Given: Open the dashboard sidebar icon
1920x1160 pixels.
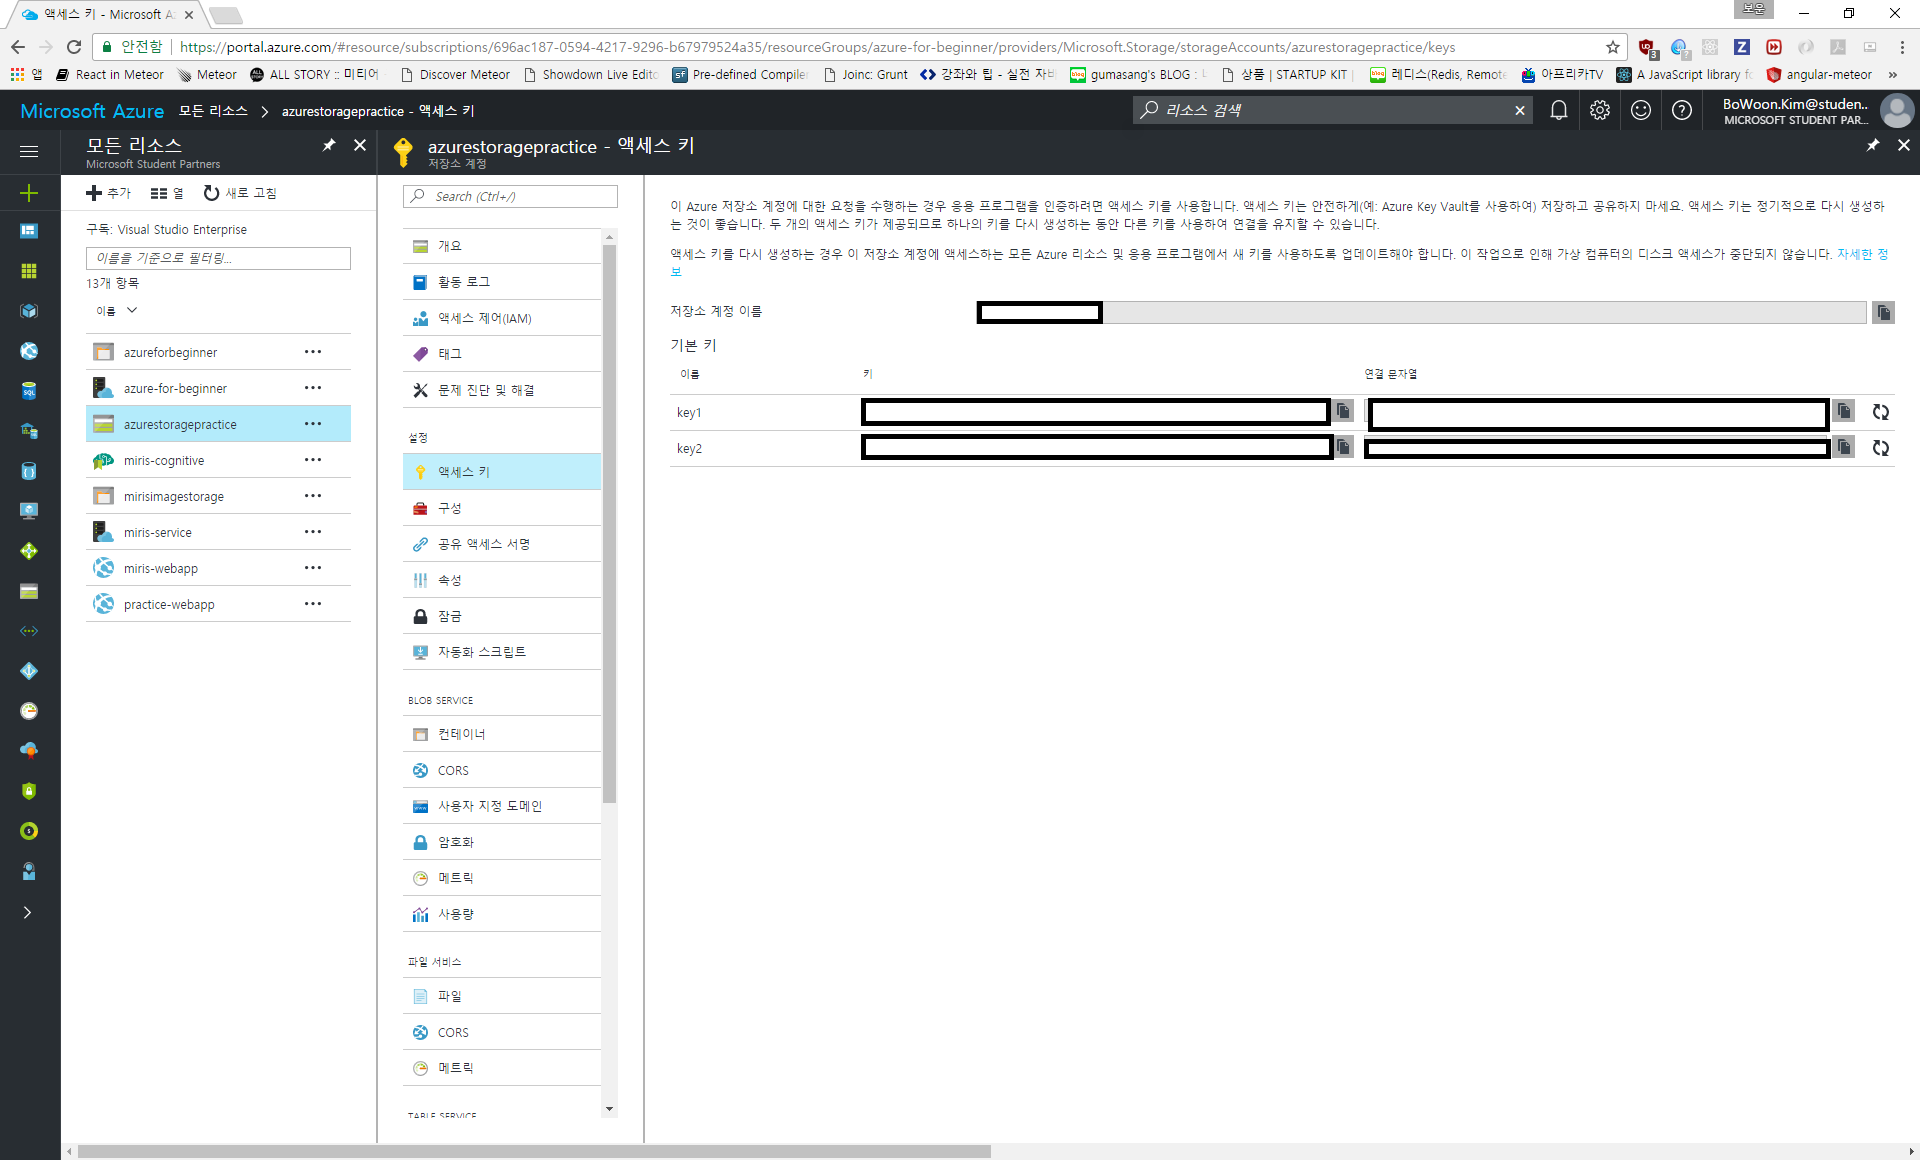Looking at the screenshot, I should [29, 231].
